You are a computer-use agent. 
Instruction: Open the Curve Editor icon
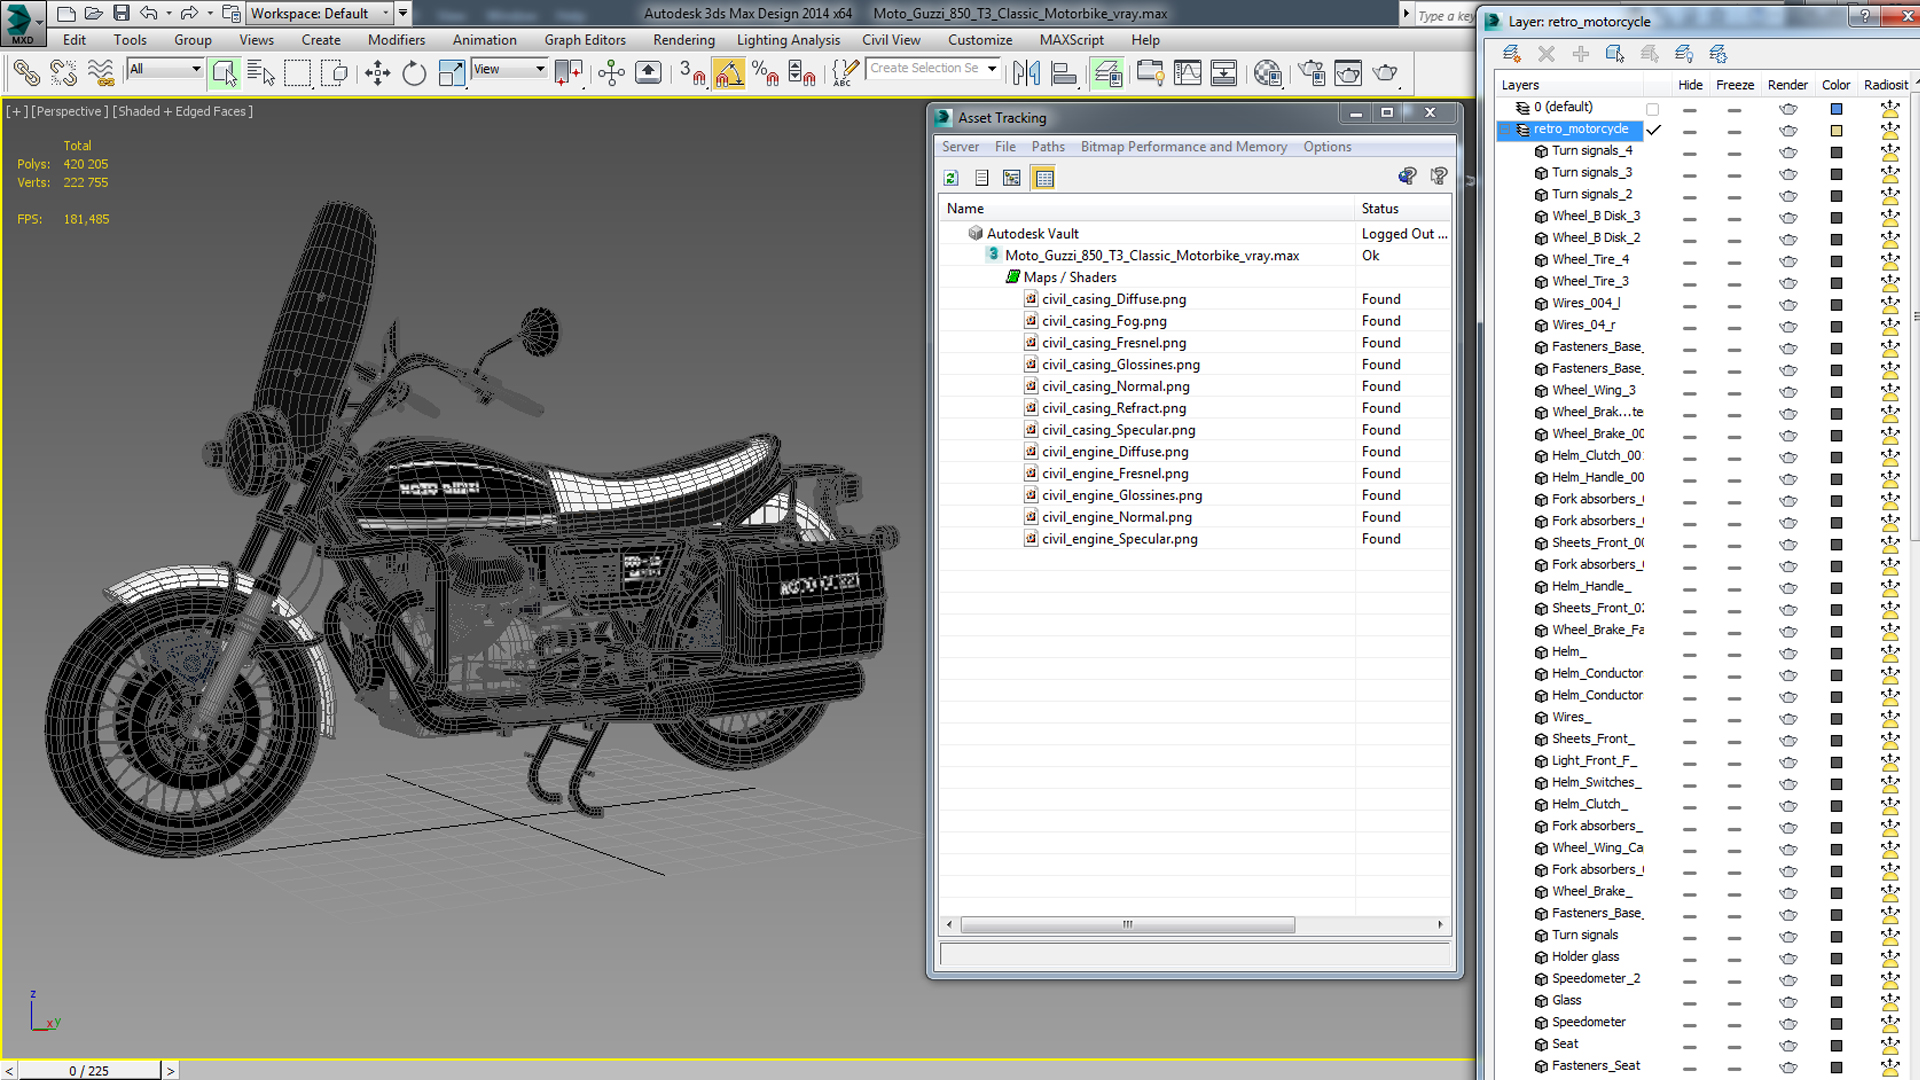click(x=1187, y=73)
